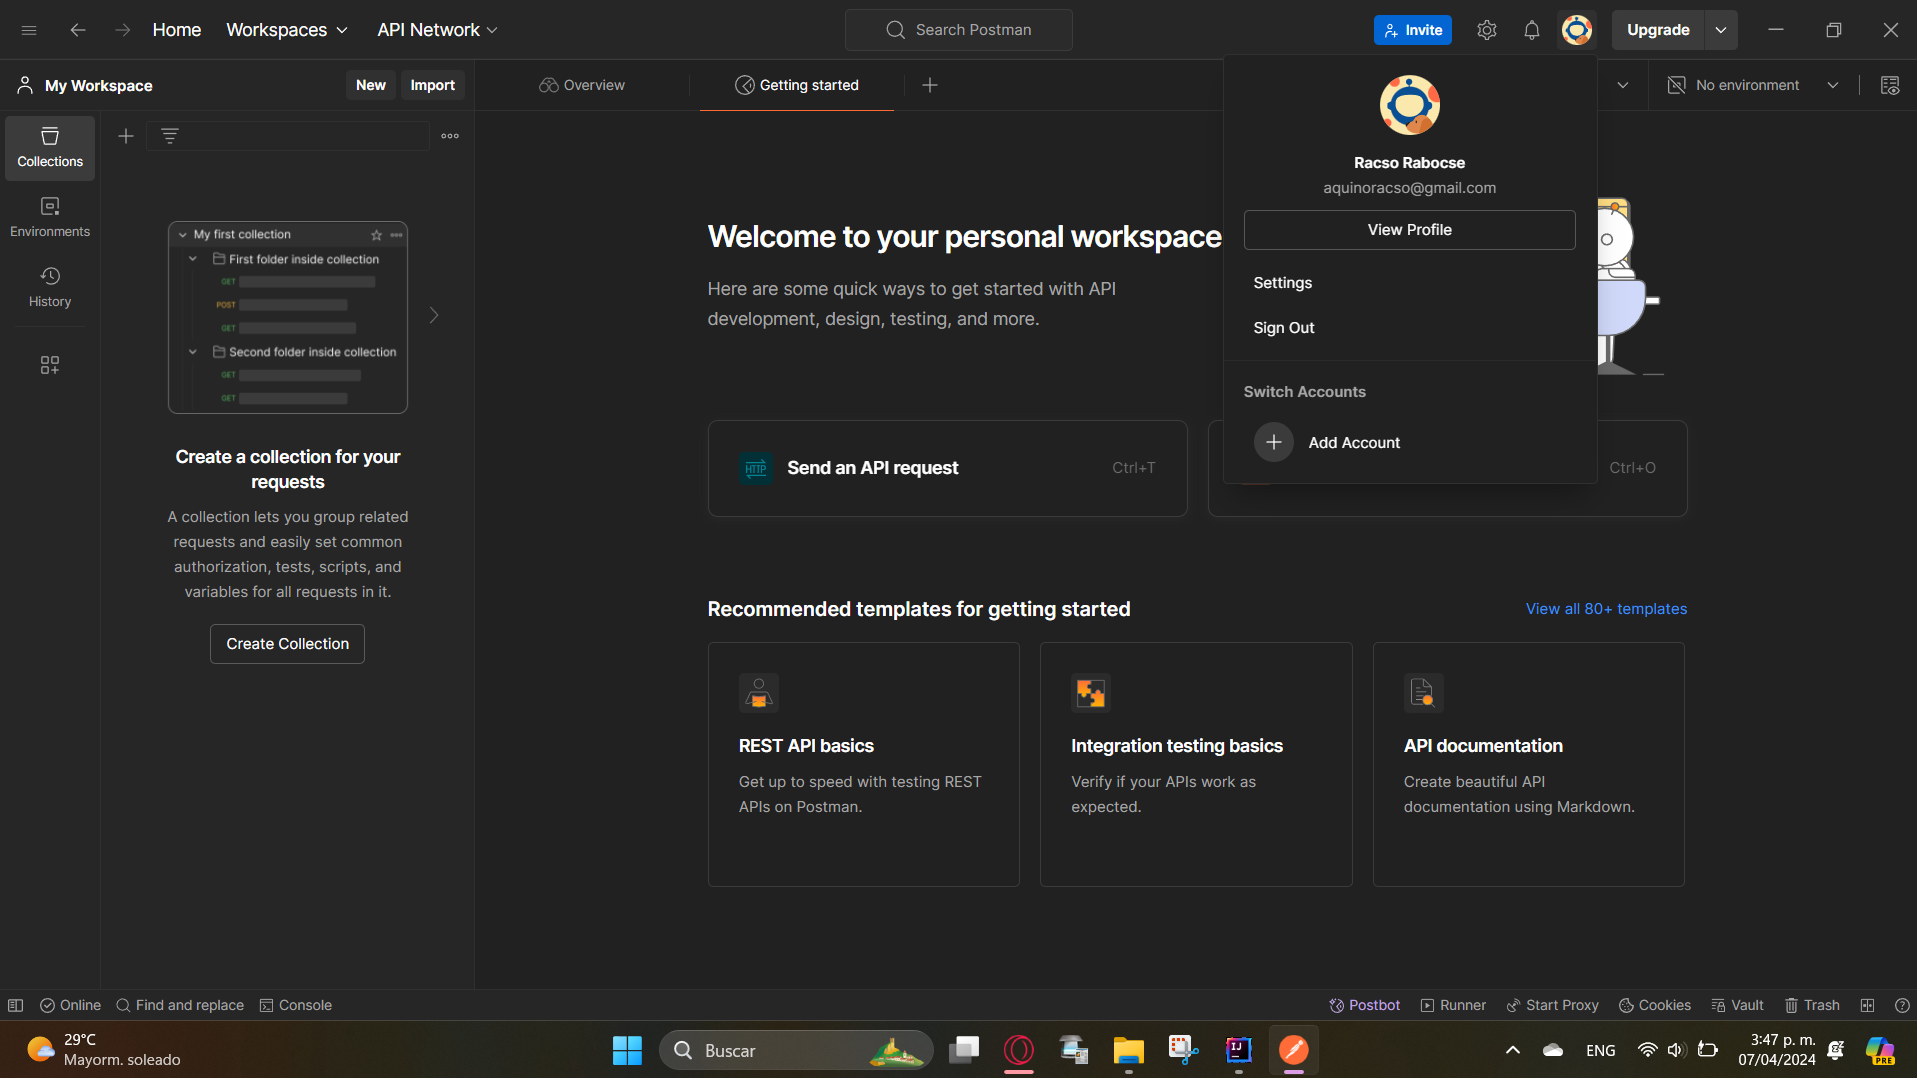
Task: Open the collections three-dot options
Action: [450, 136]
